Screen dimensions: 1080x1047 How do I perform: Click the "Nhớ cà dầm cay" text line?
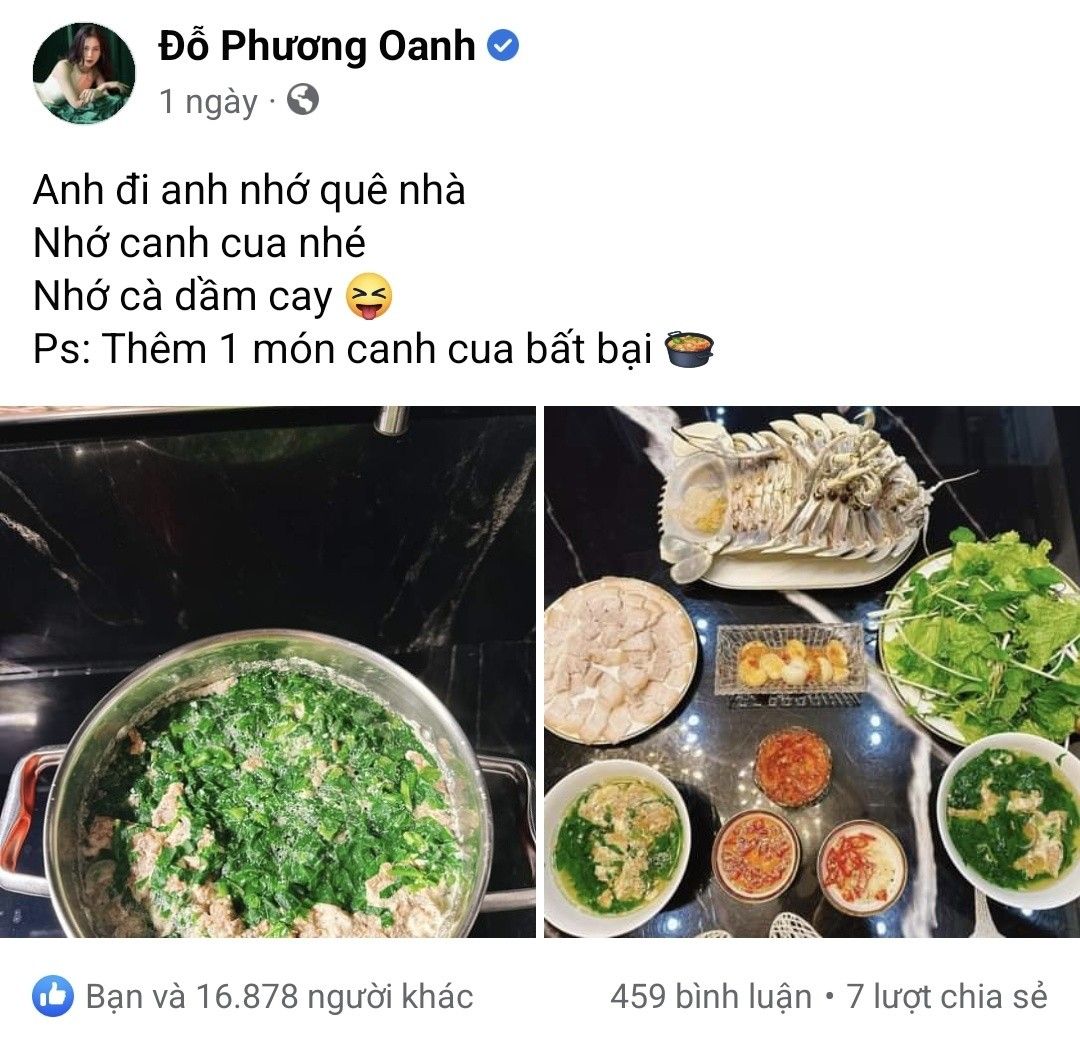pos(183,296)
